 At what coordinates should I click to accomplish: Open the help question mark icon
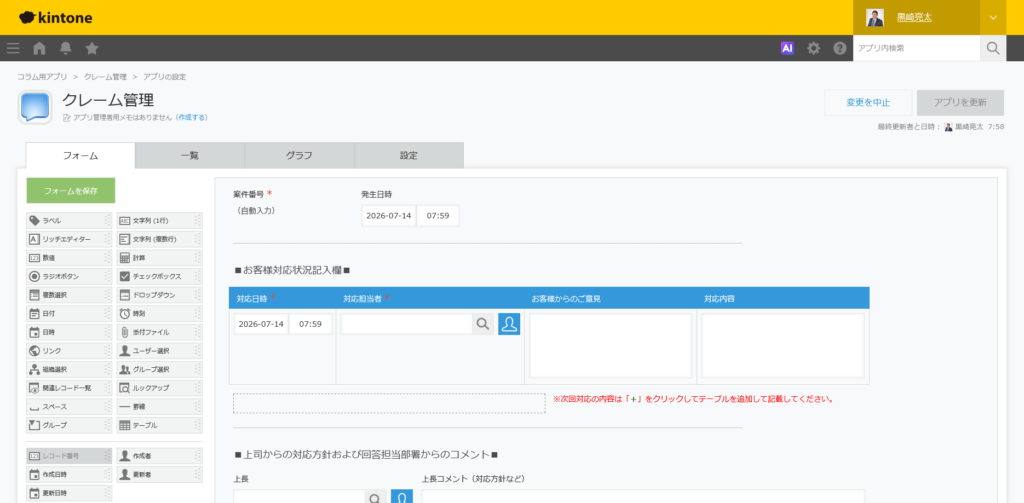pos(840,48)
